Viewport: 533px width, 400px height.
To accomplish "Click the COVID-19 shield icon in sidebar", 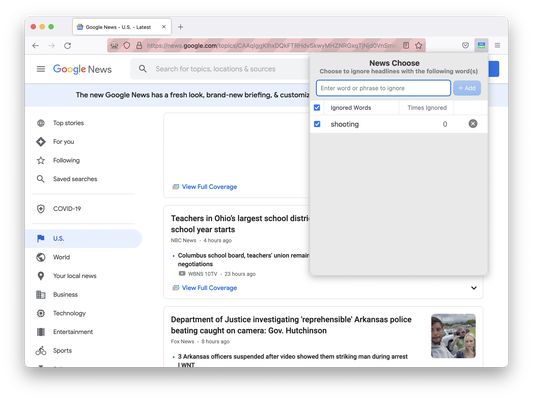I will pyautogui.click(x=41, y=209).
